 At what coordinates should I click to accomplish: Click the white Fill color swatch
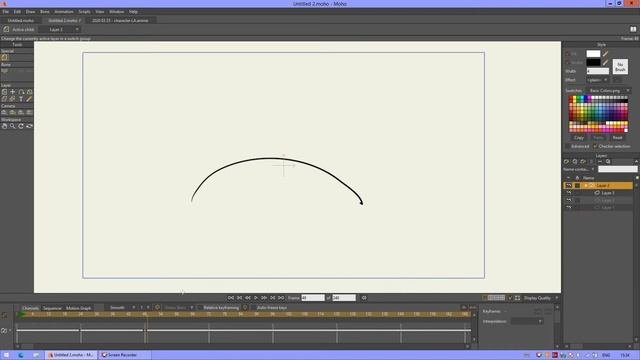[593, 53]
